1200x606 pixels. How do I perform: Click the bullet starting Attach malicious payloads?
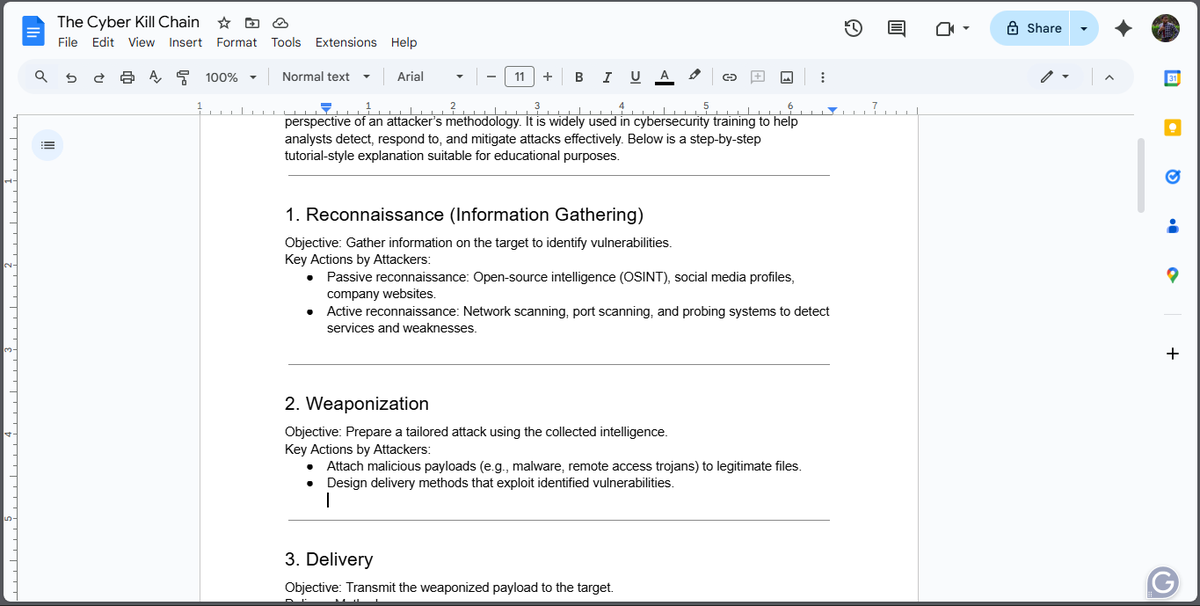click(x=564, y=466)
